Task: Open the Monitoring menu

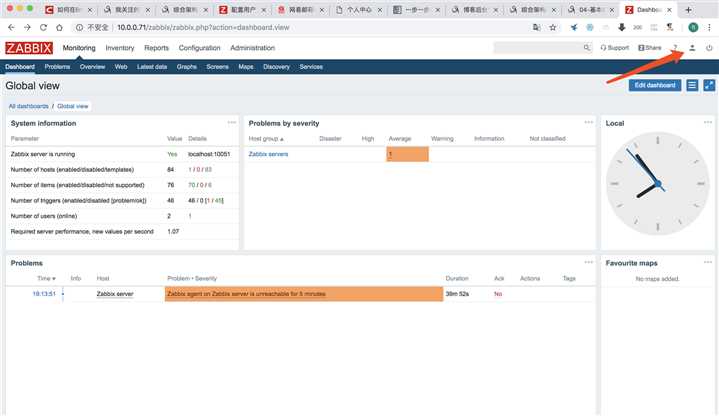Action: [x=79, y=48]
